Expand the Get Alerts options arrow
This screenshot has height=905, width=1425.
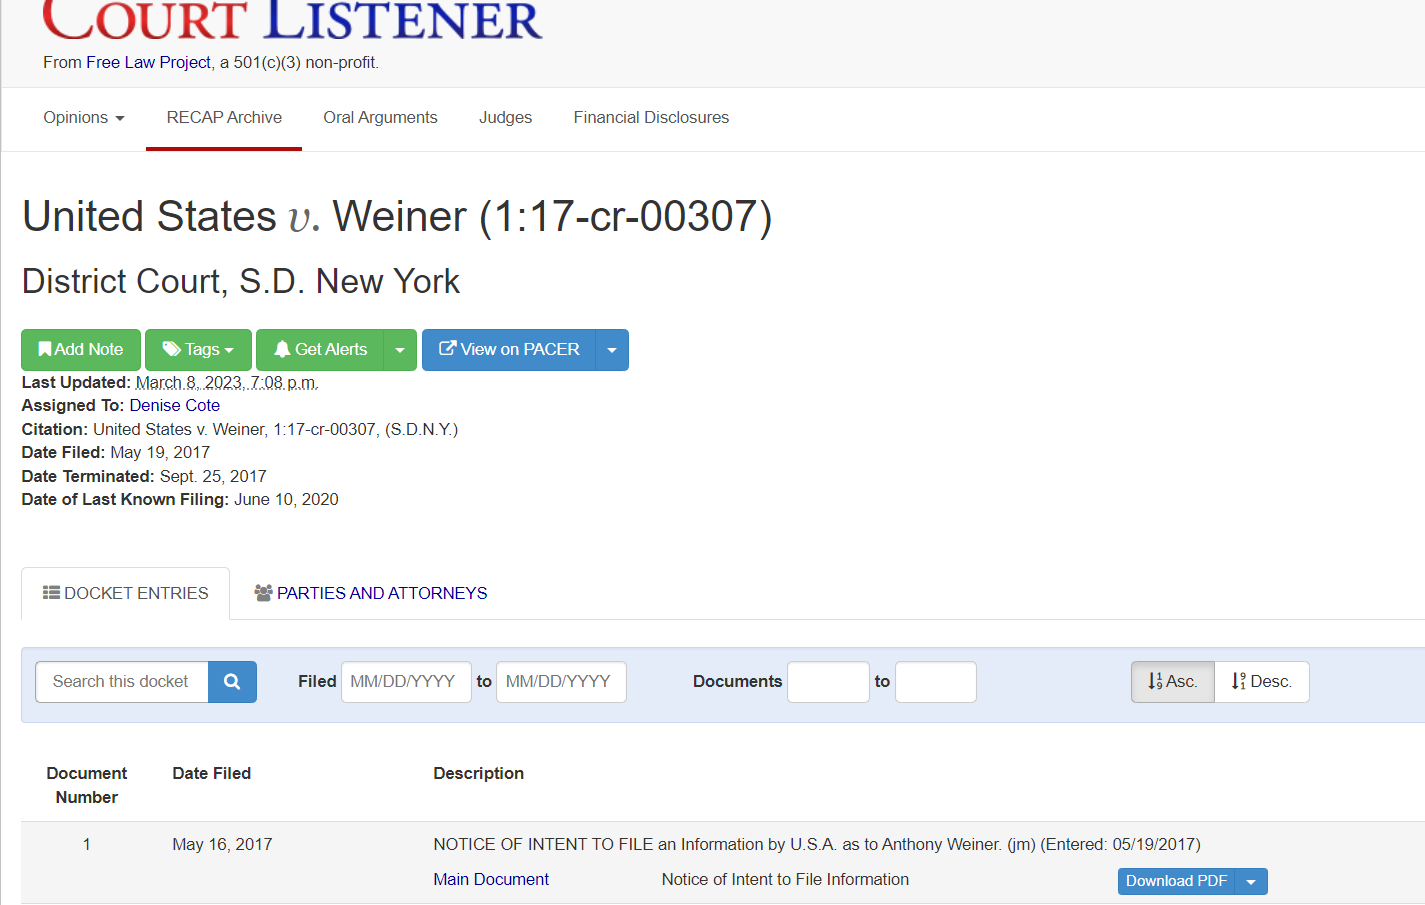click(x=400, y=350)
